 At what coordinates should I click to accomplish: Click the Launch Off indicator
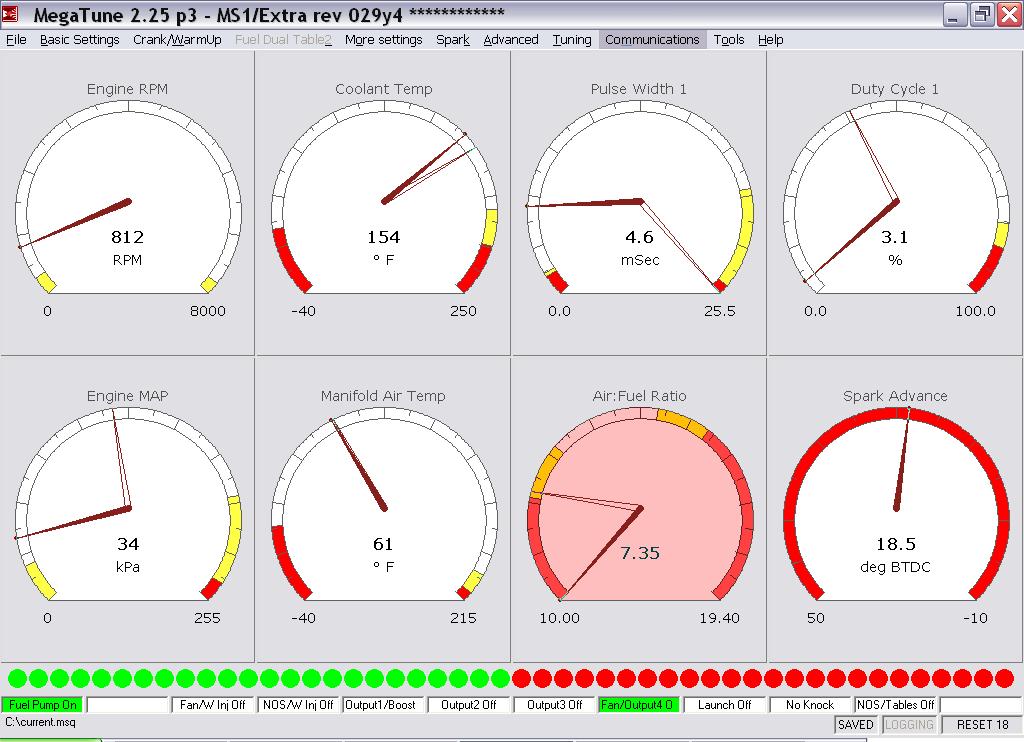(x=725, y=705)
